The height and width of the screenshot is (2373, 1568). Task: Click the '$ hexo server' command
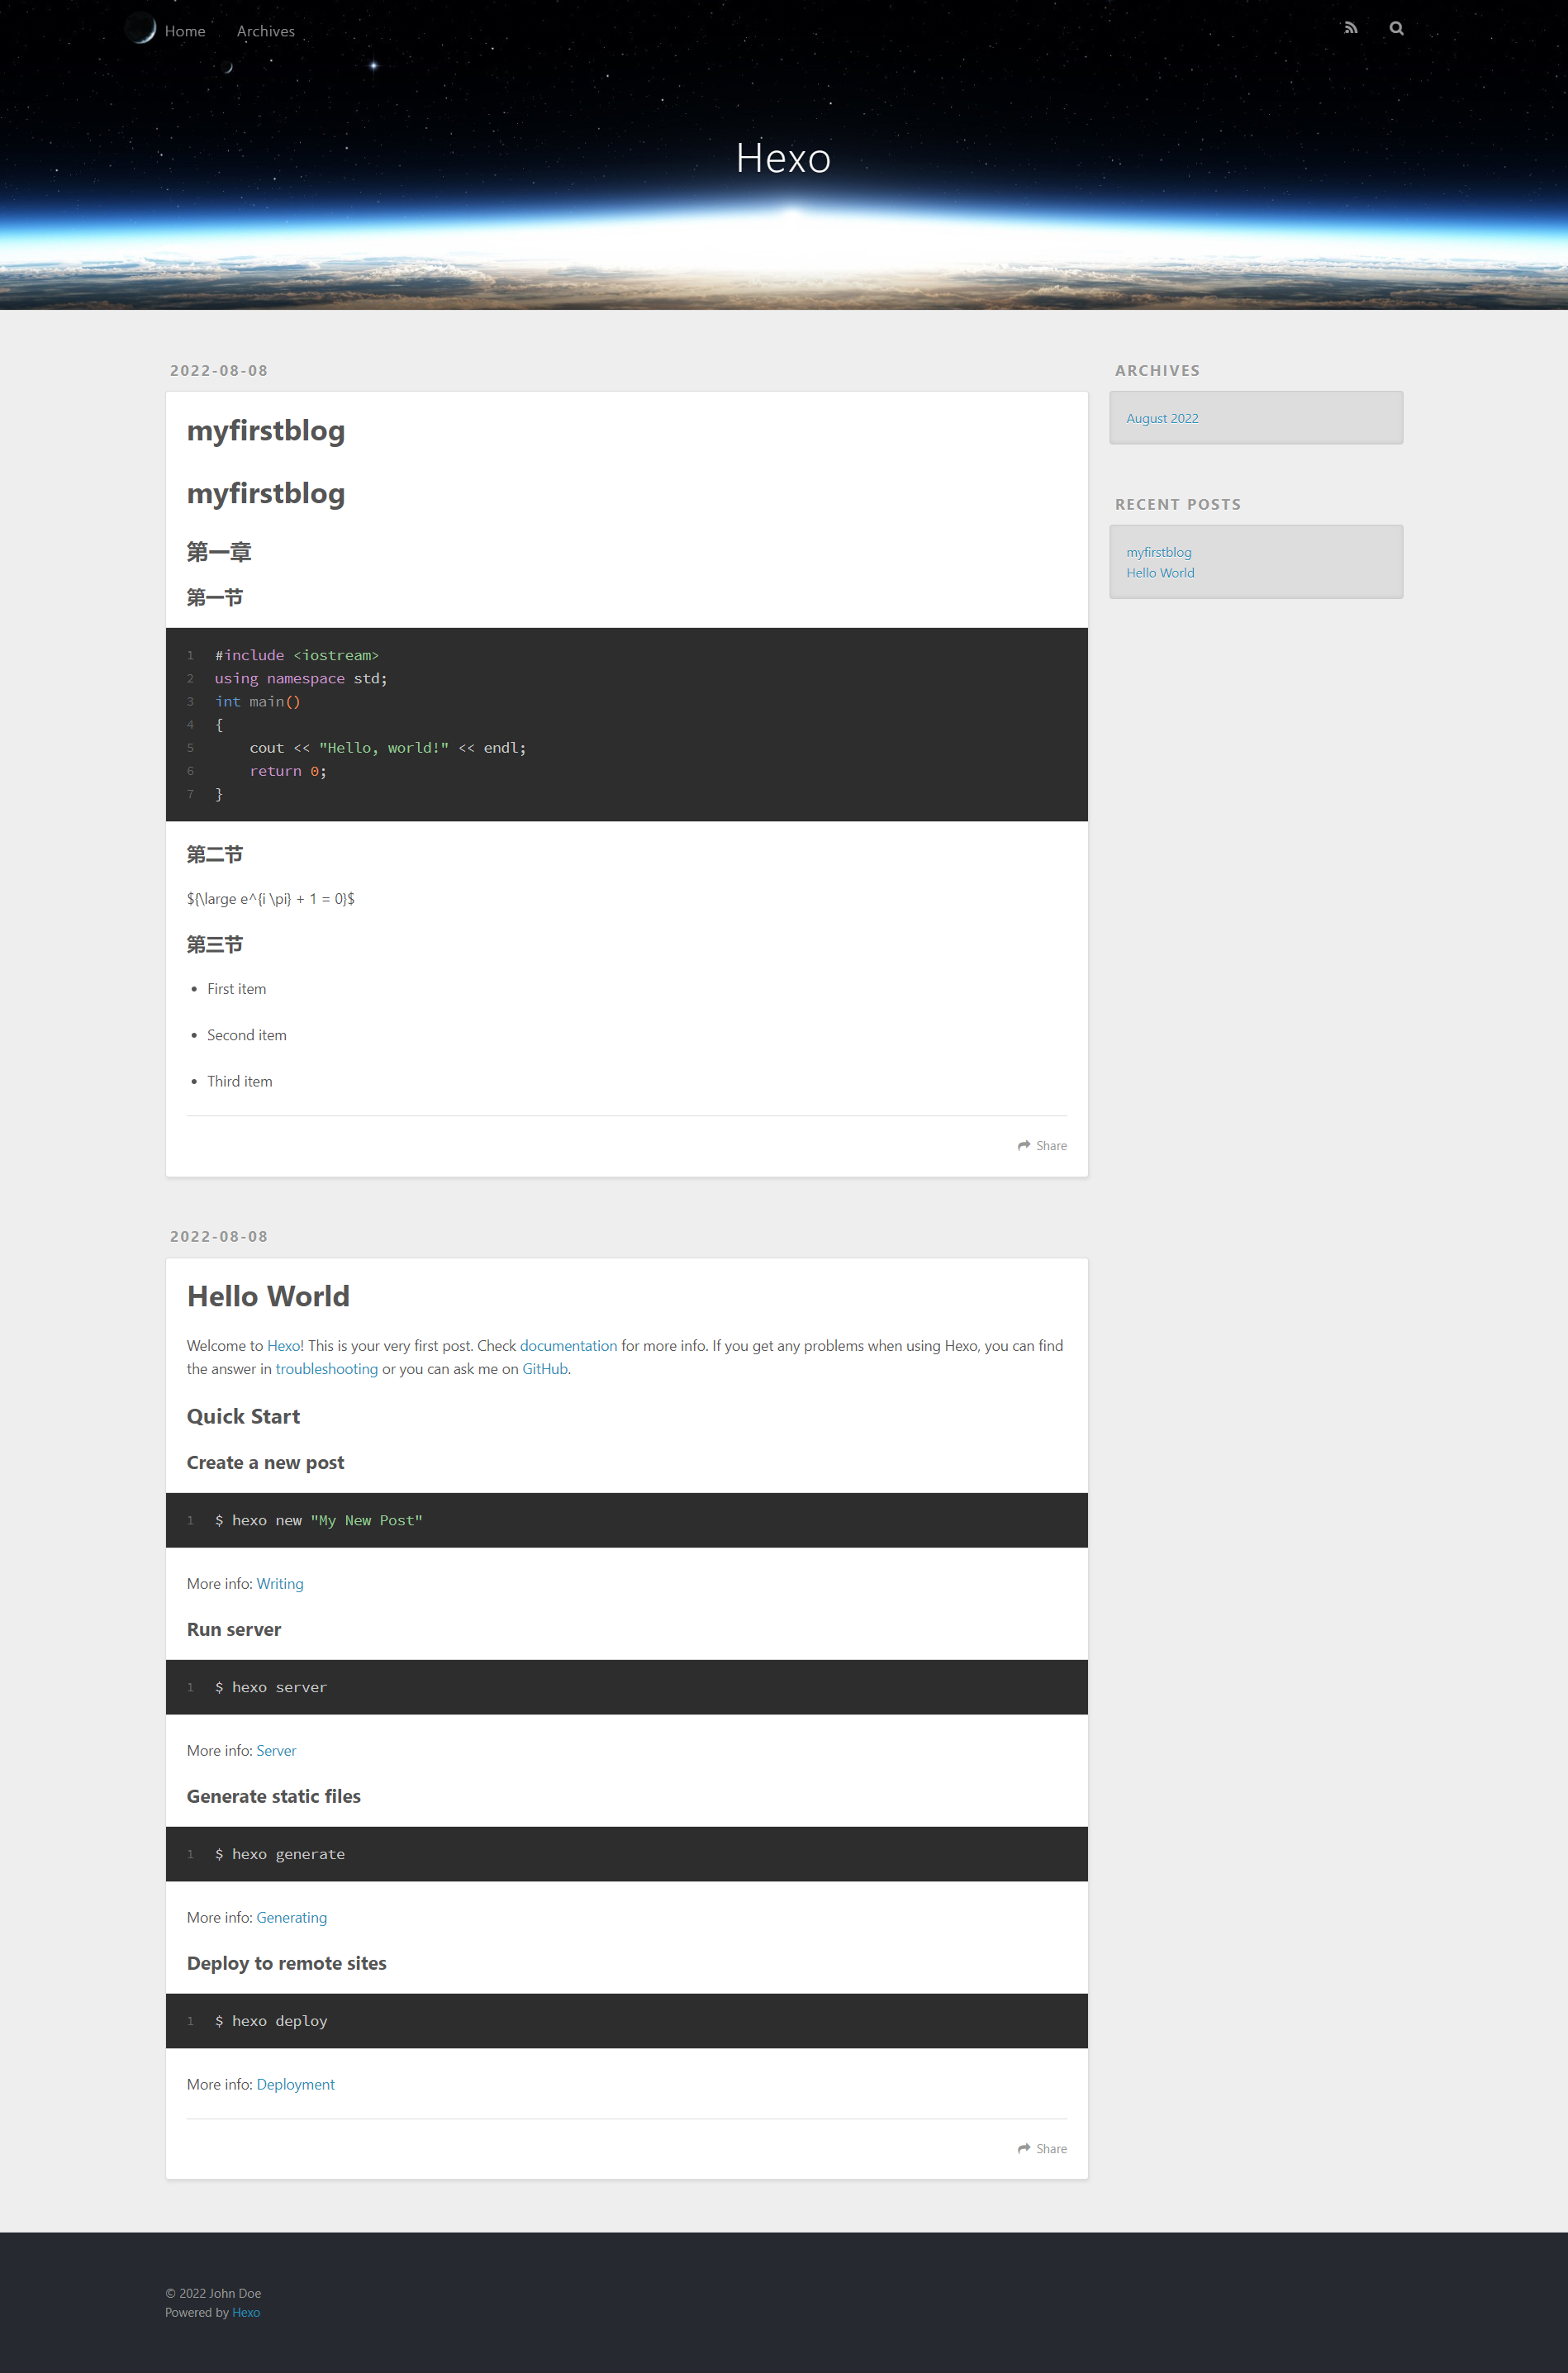pos(271,1688)
